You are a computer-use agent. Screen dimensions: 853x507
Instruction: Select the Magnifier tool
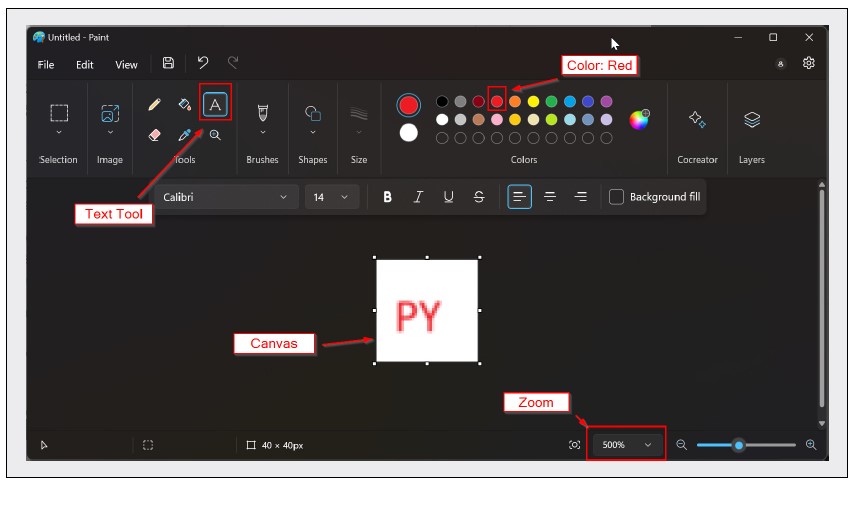214,135
